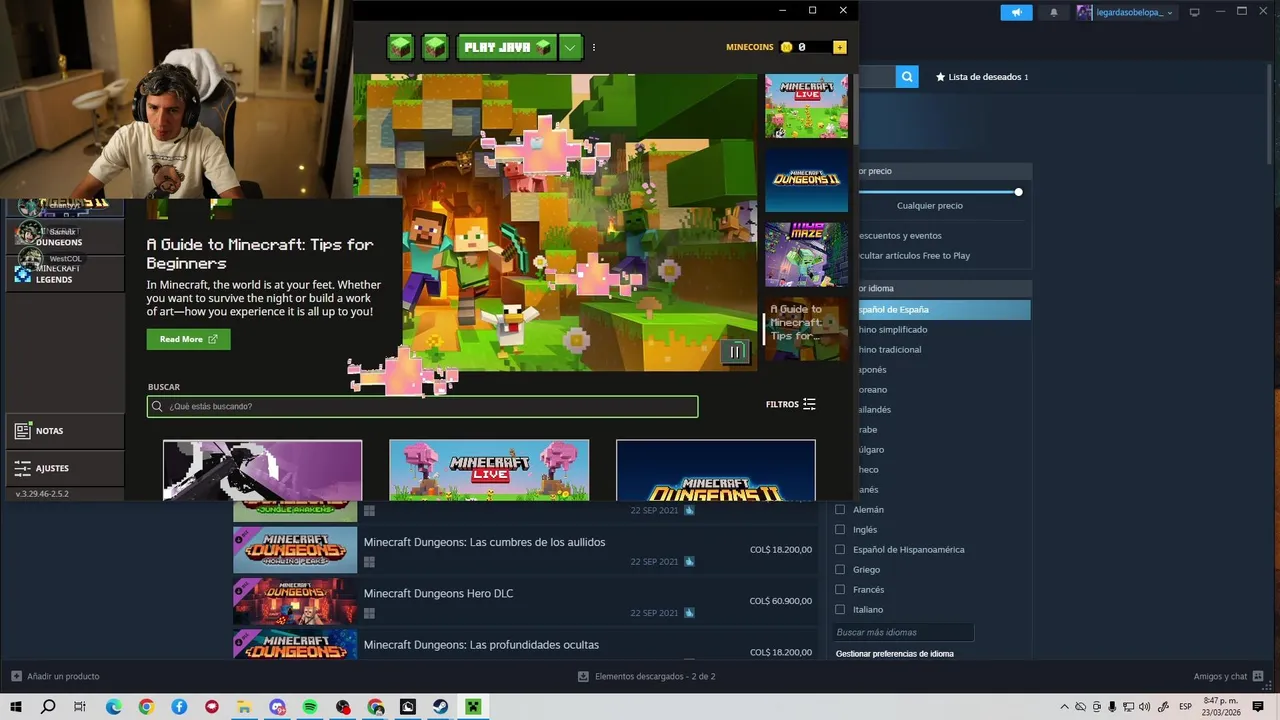Screen dimensions: 1280x720
Task: Collapse the Steam price filter section header
Action: coord(943,171)
